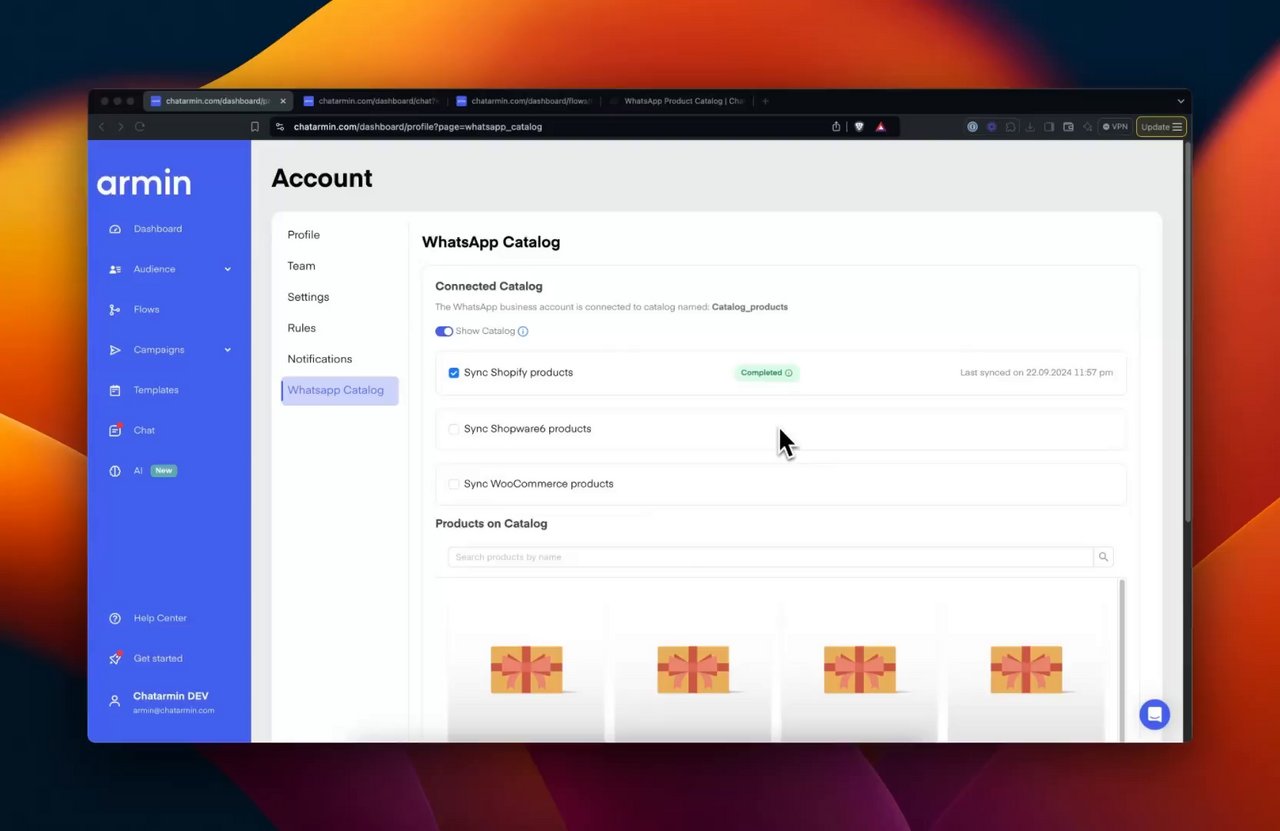
Task: Open the Team account section
Action: 301,266
